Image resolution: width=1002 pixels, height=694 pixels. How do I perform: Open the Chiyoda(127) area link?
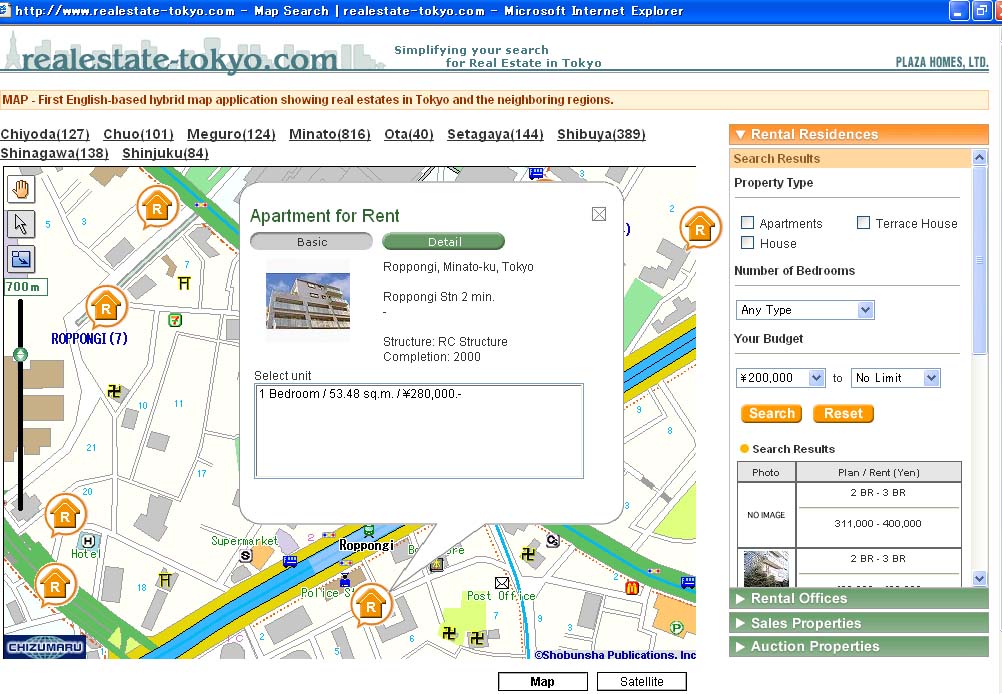coord(45,134)
